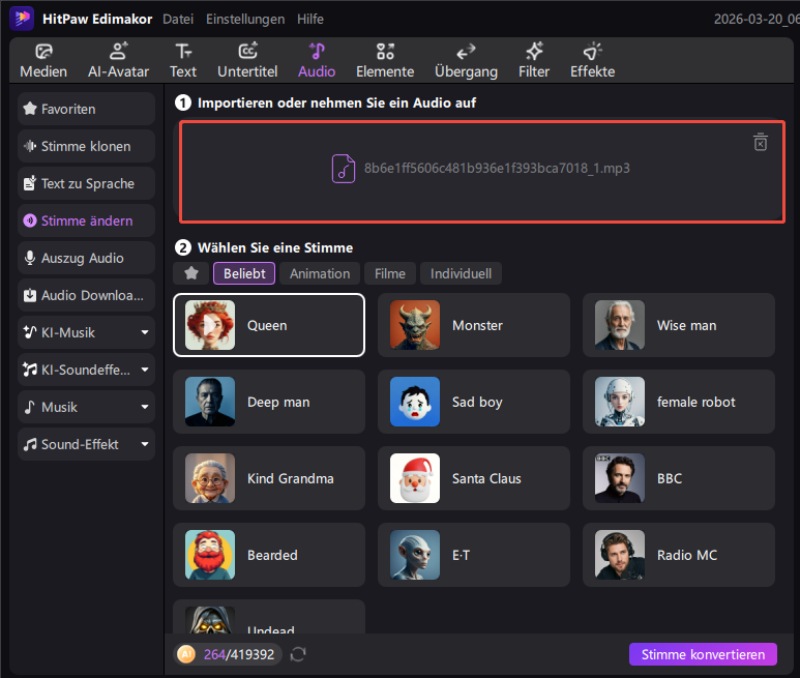Click the Stimme konvertieren button

pyautogui.click(x=702, y=654)
